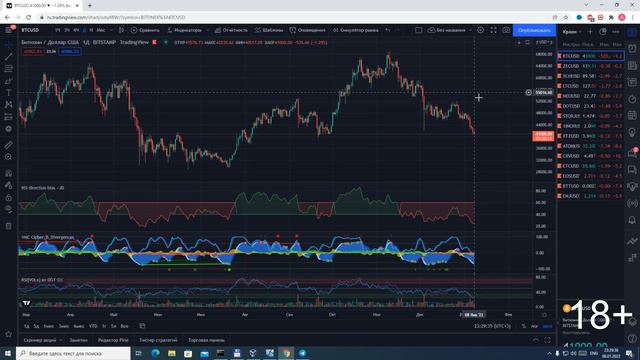Lock all drawing tools
Viewport: 640px width, 360px height.
tap(8, 198)
